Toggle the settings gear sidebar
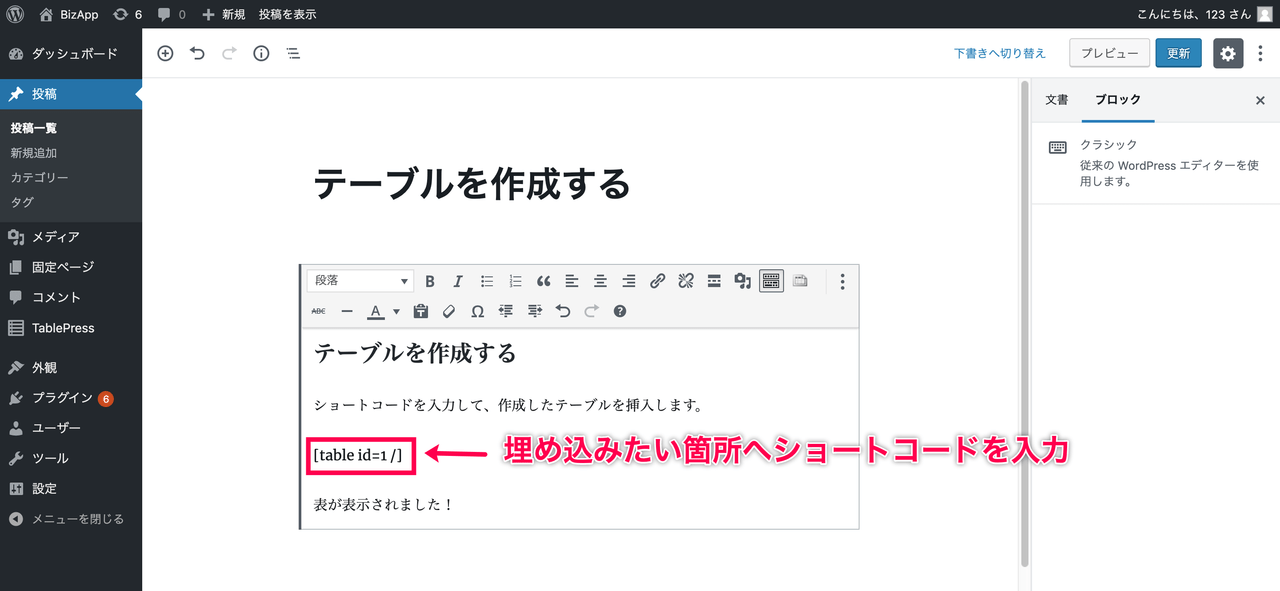 1228,53
